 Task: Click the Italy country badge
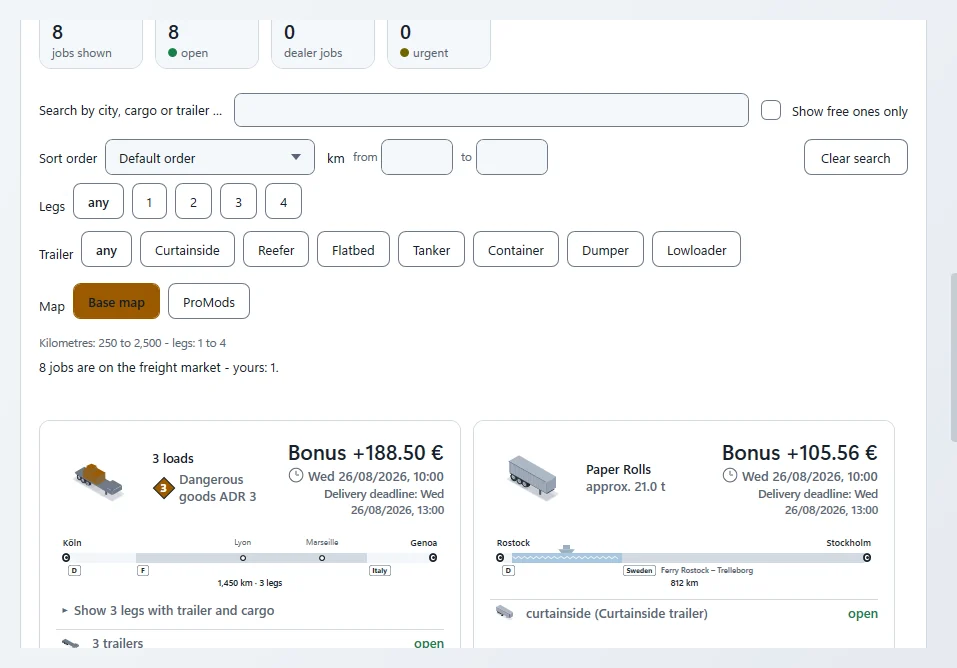(380, 570)
